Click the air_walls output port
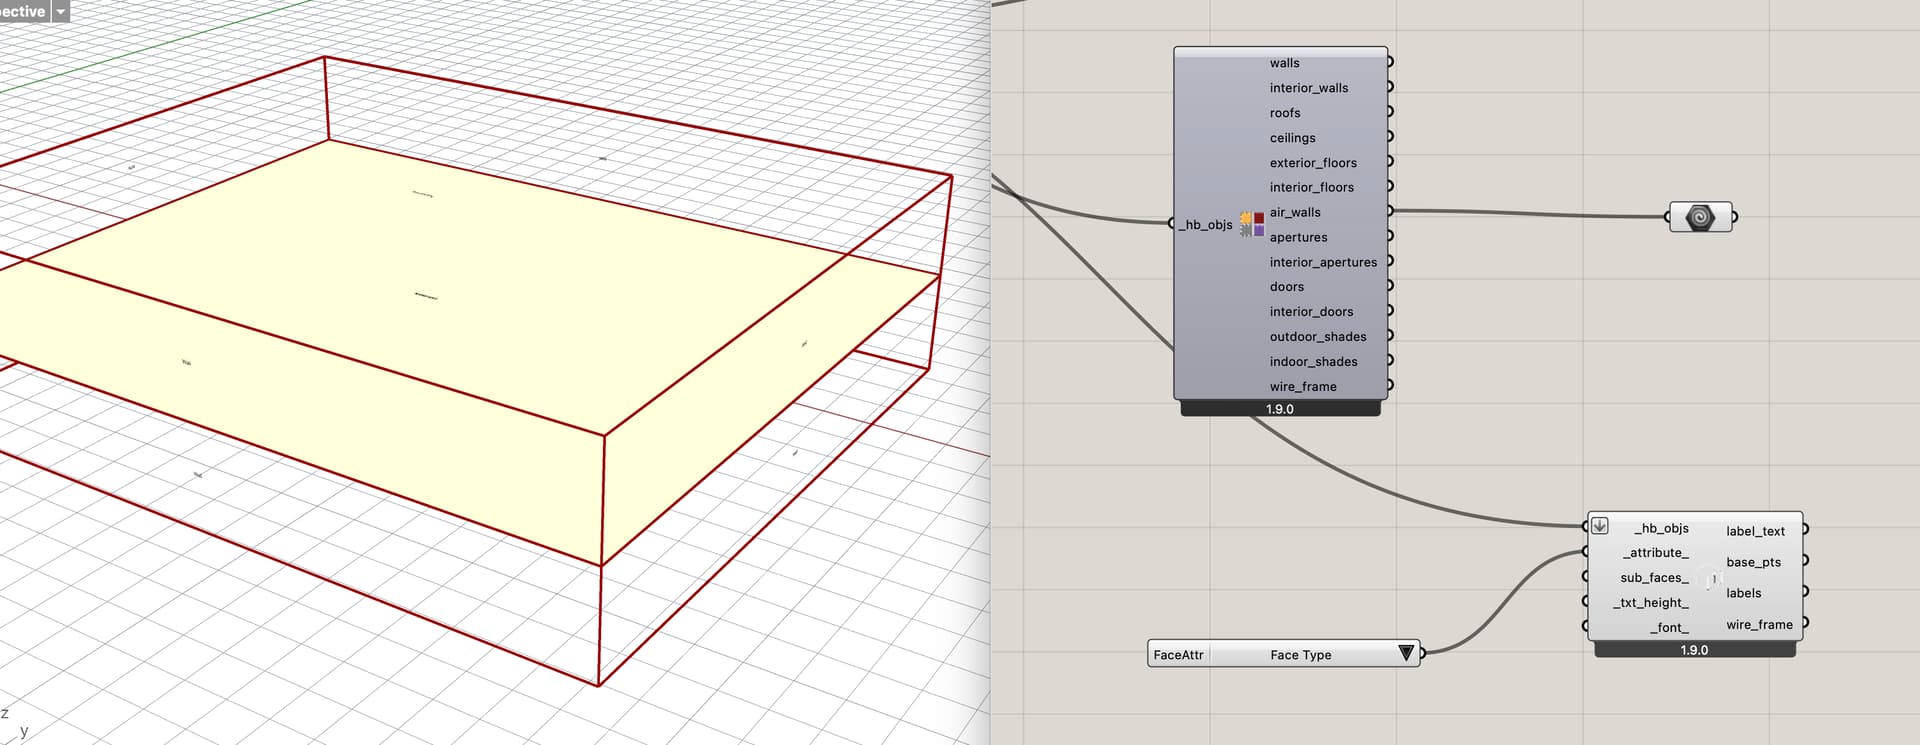The height and width of the screenshot is (745, 1920). (1390, 211)
